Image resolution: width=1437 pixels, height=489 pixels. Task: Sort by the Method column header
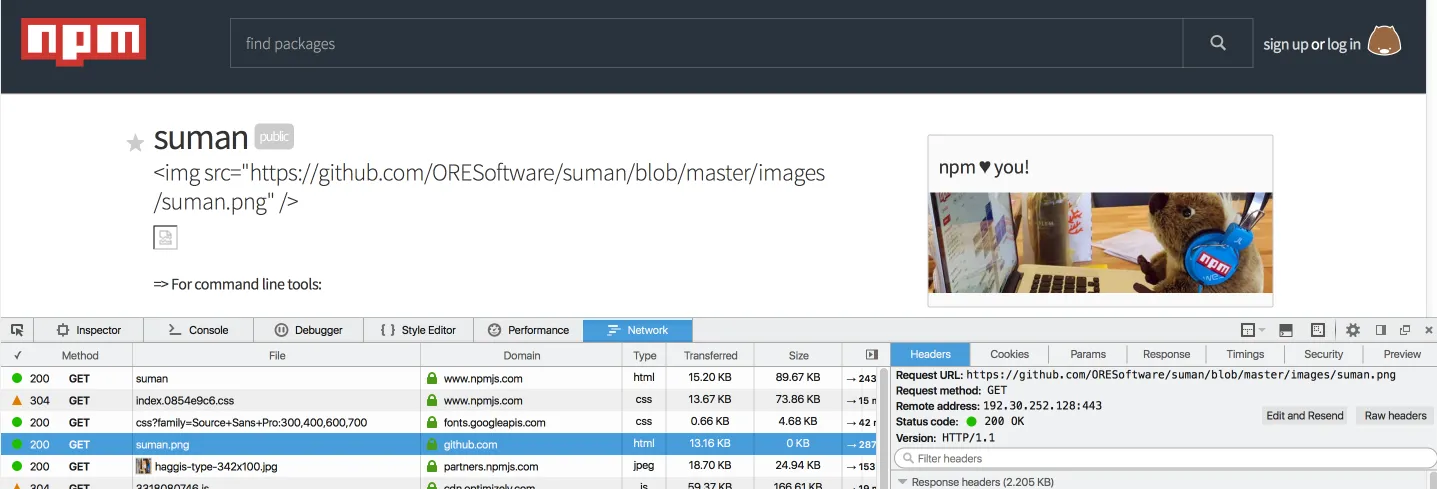pyautogui.click(x=80, y=355)
